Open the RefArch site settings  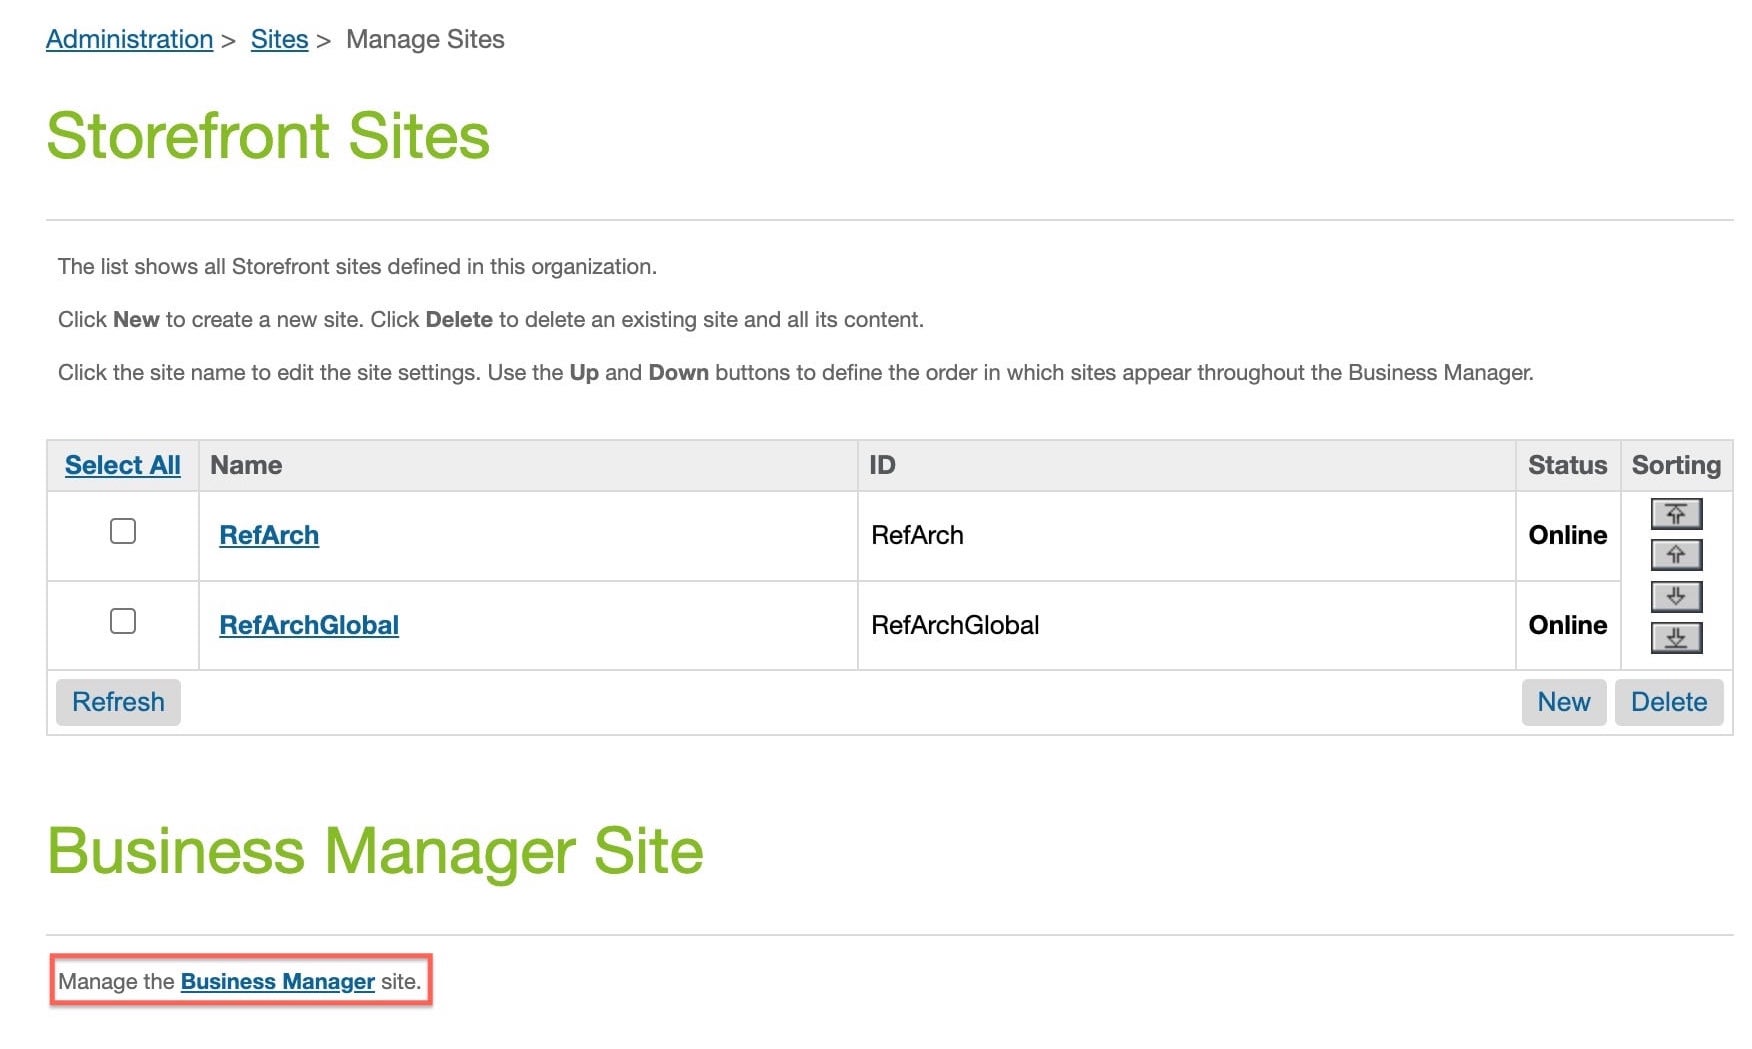click(269, 535)
